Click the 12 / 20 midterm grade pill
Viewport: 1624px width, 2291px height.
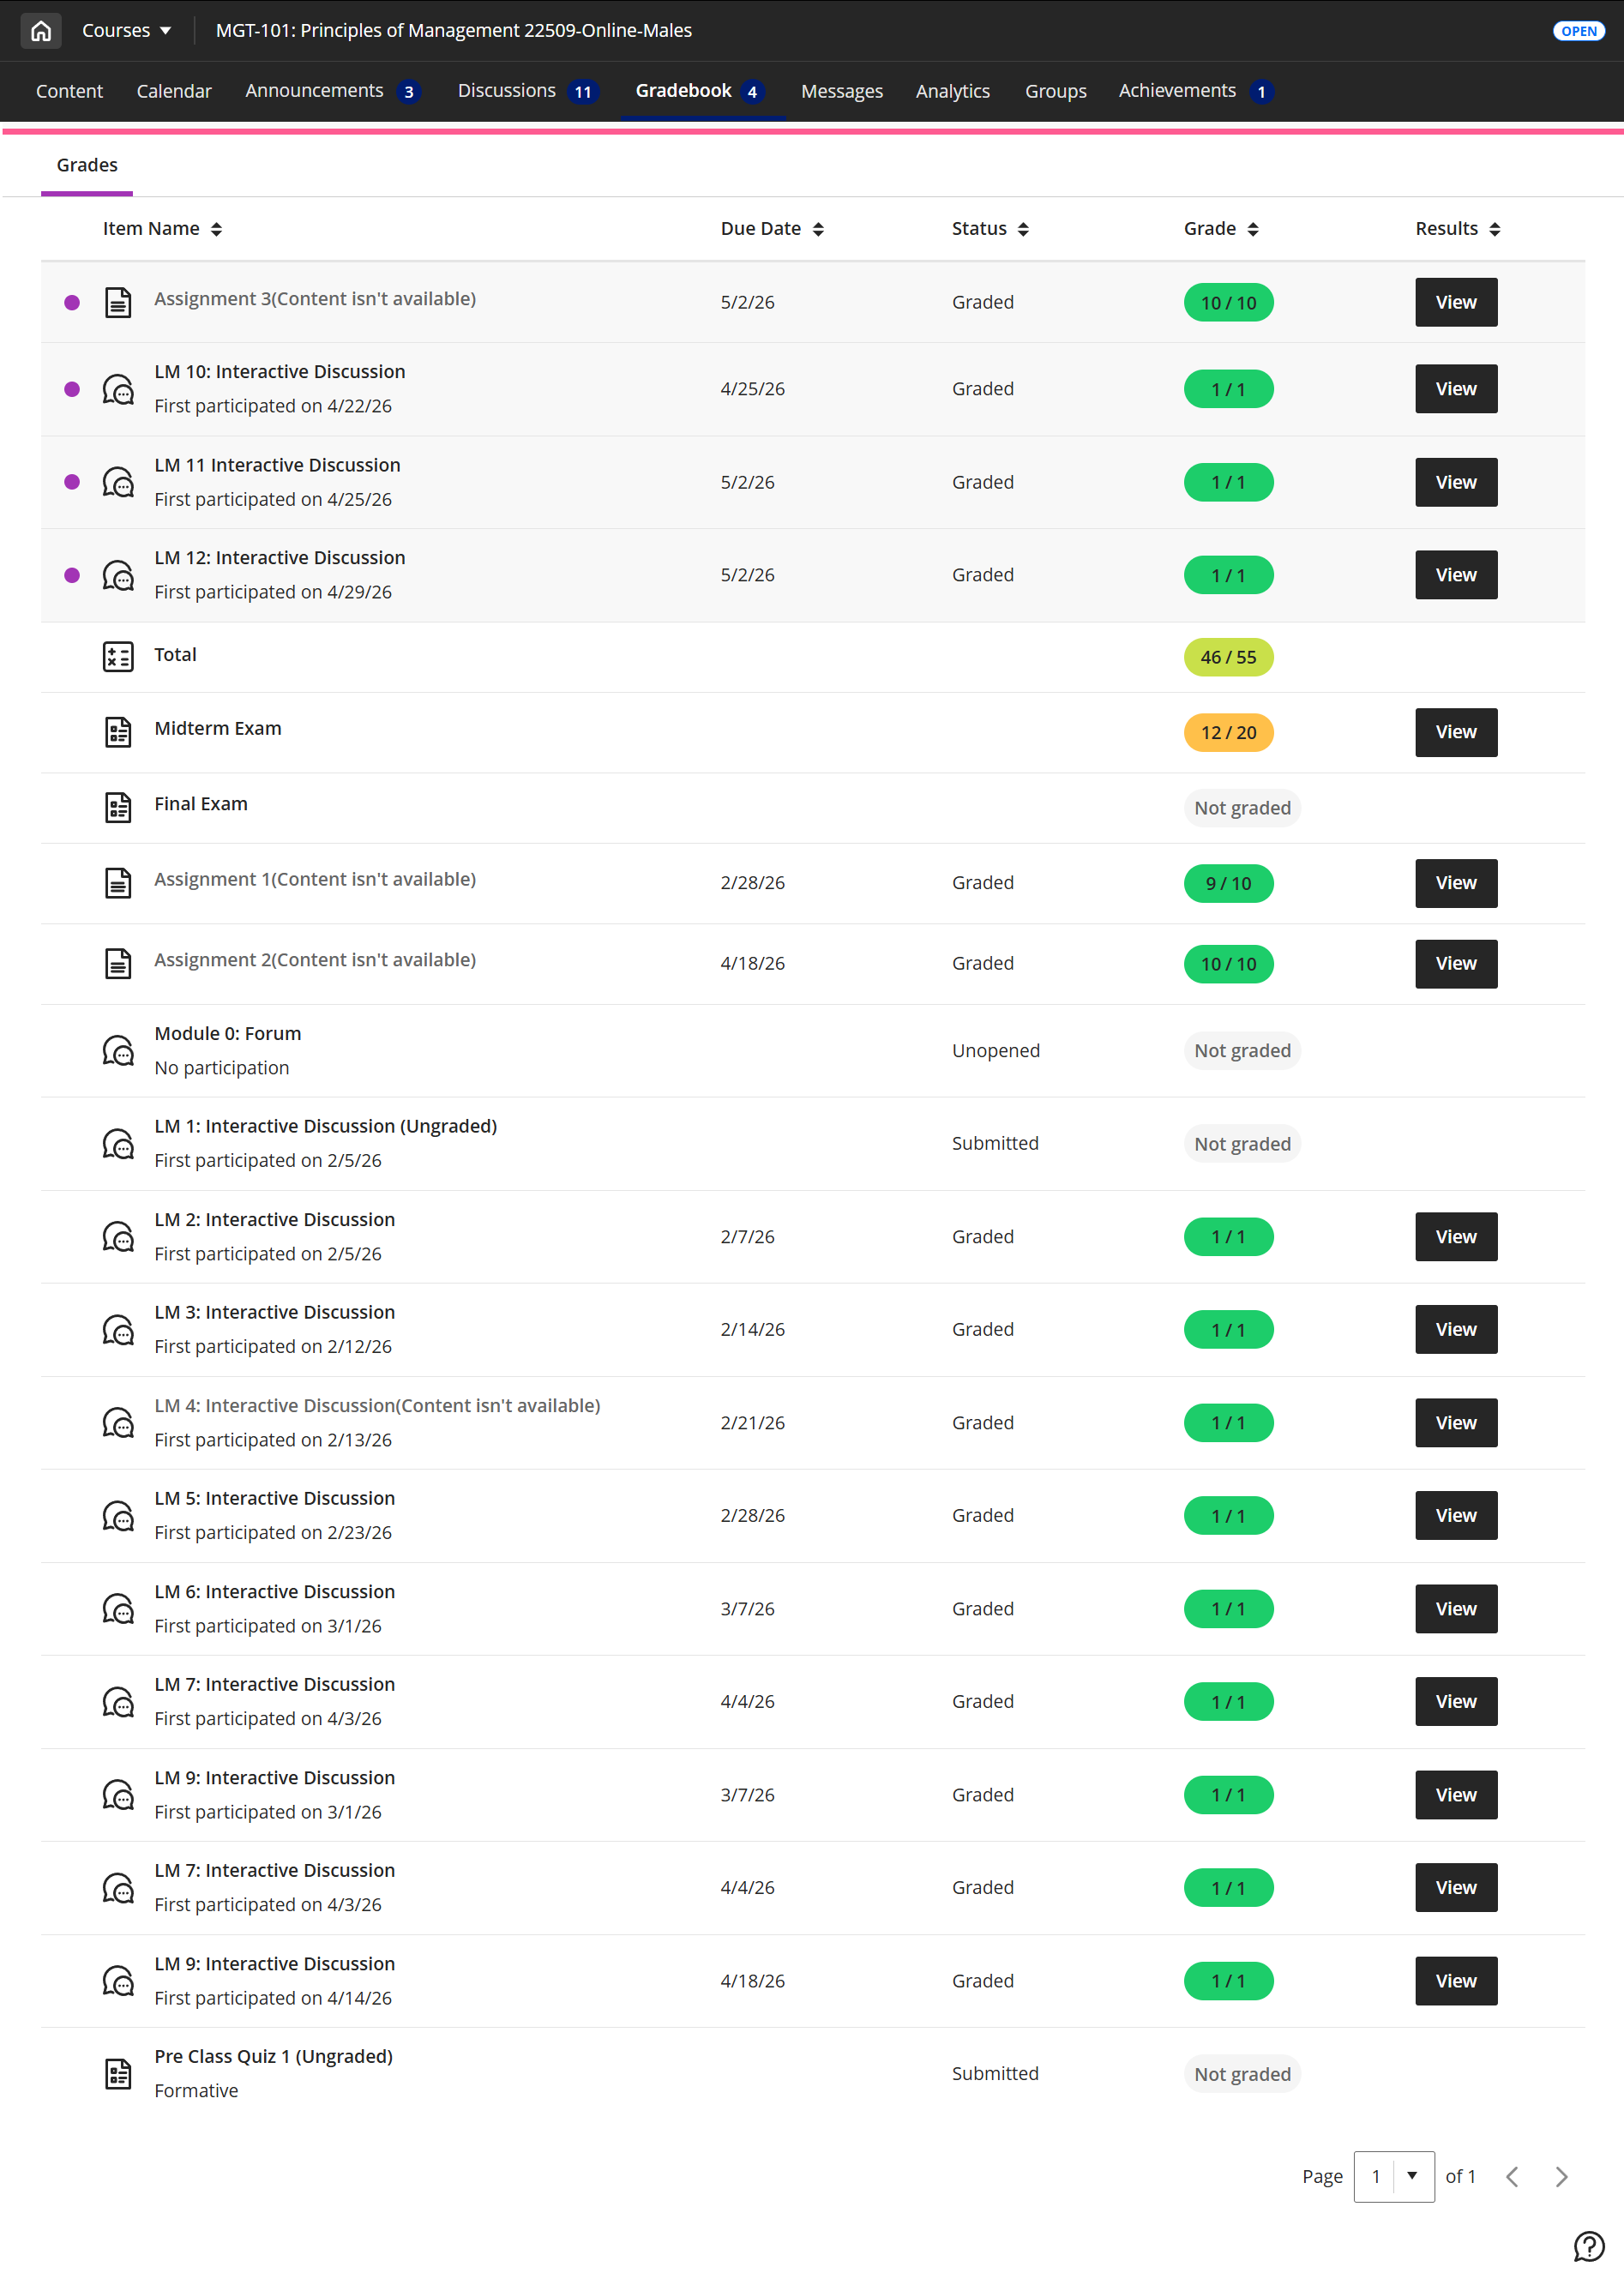tap(1228, 732)
